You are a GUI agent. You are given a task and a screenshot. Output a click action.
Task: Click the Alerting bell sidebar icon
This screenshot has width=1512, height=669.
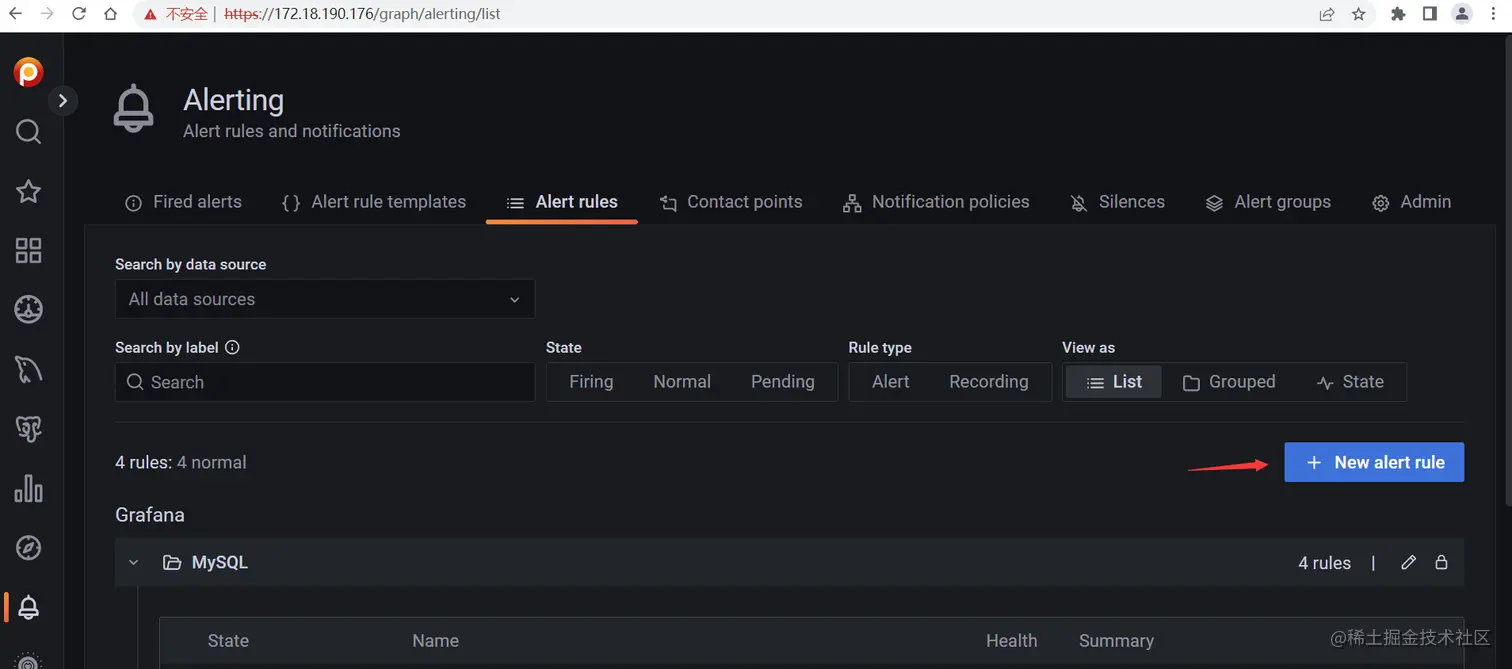[x=28, y=606]
